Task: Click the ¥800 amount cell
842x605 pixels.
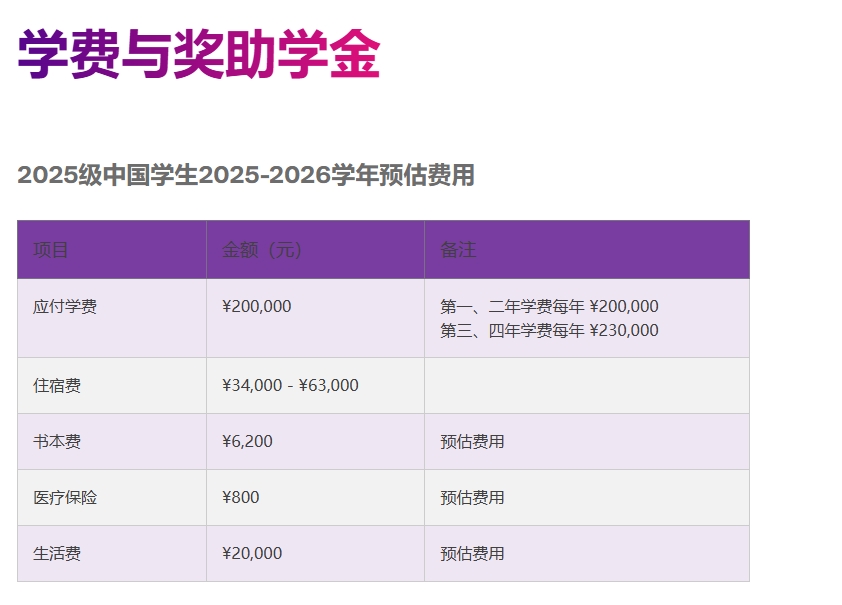Action: coord(237,497)
